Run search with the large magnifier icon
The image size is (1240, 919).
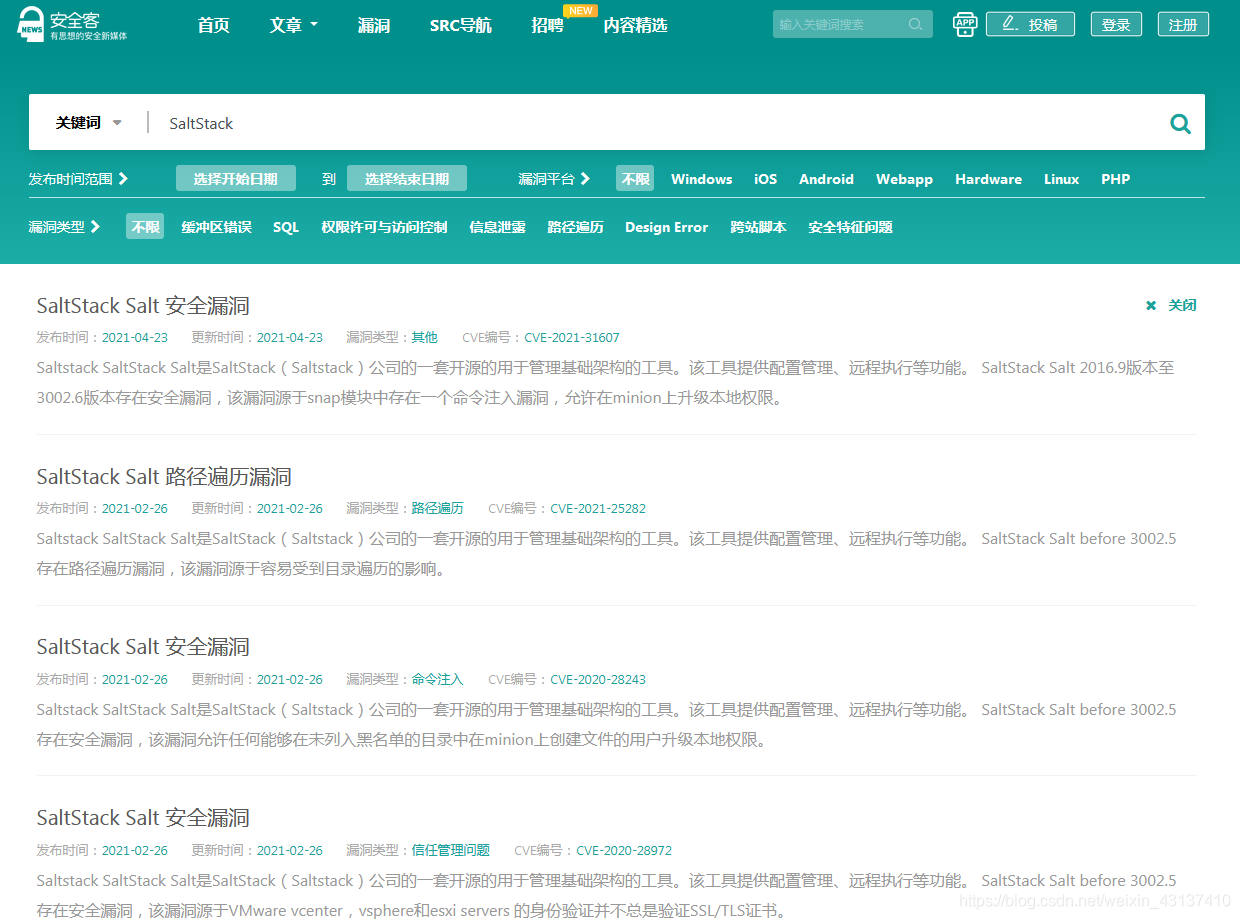tap(1180, 123)
